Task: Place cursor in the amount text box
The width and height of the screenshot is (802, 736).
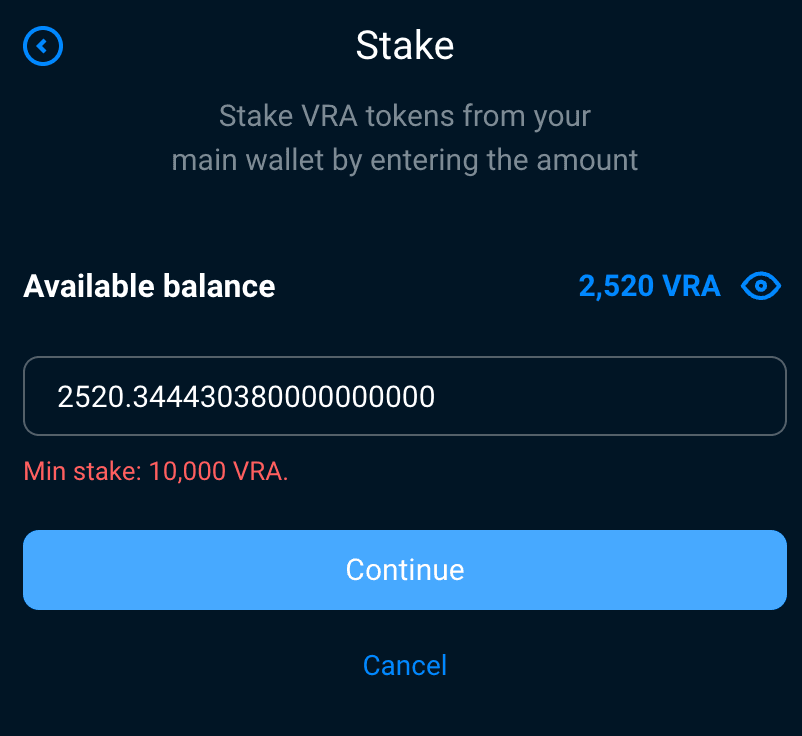Action: click(405, 396)
